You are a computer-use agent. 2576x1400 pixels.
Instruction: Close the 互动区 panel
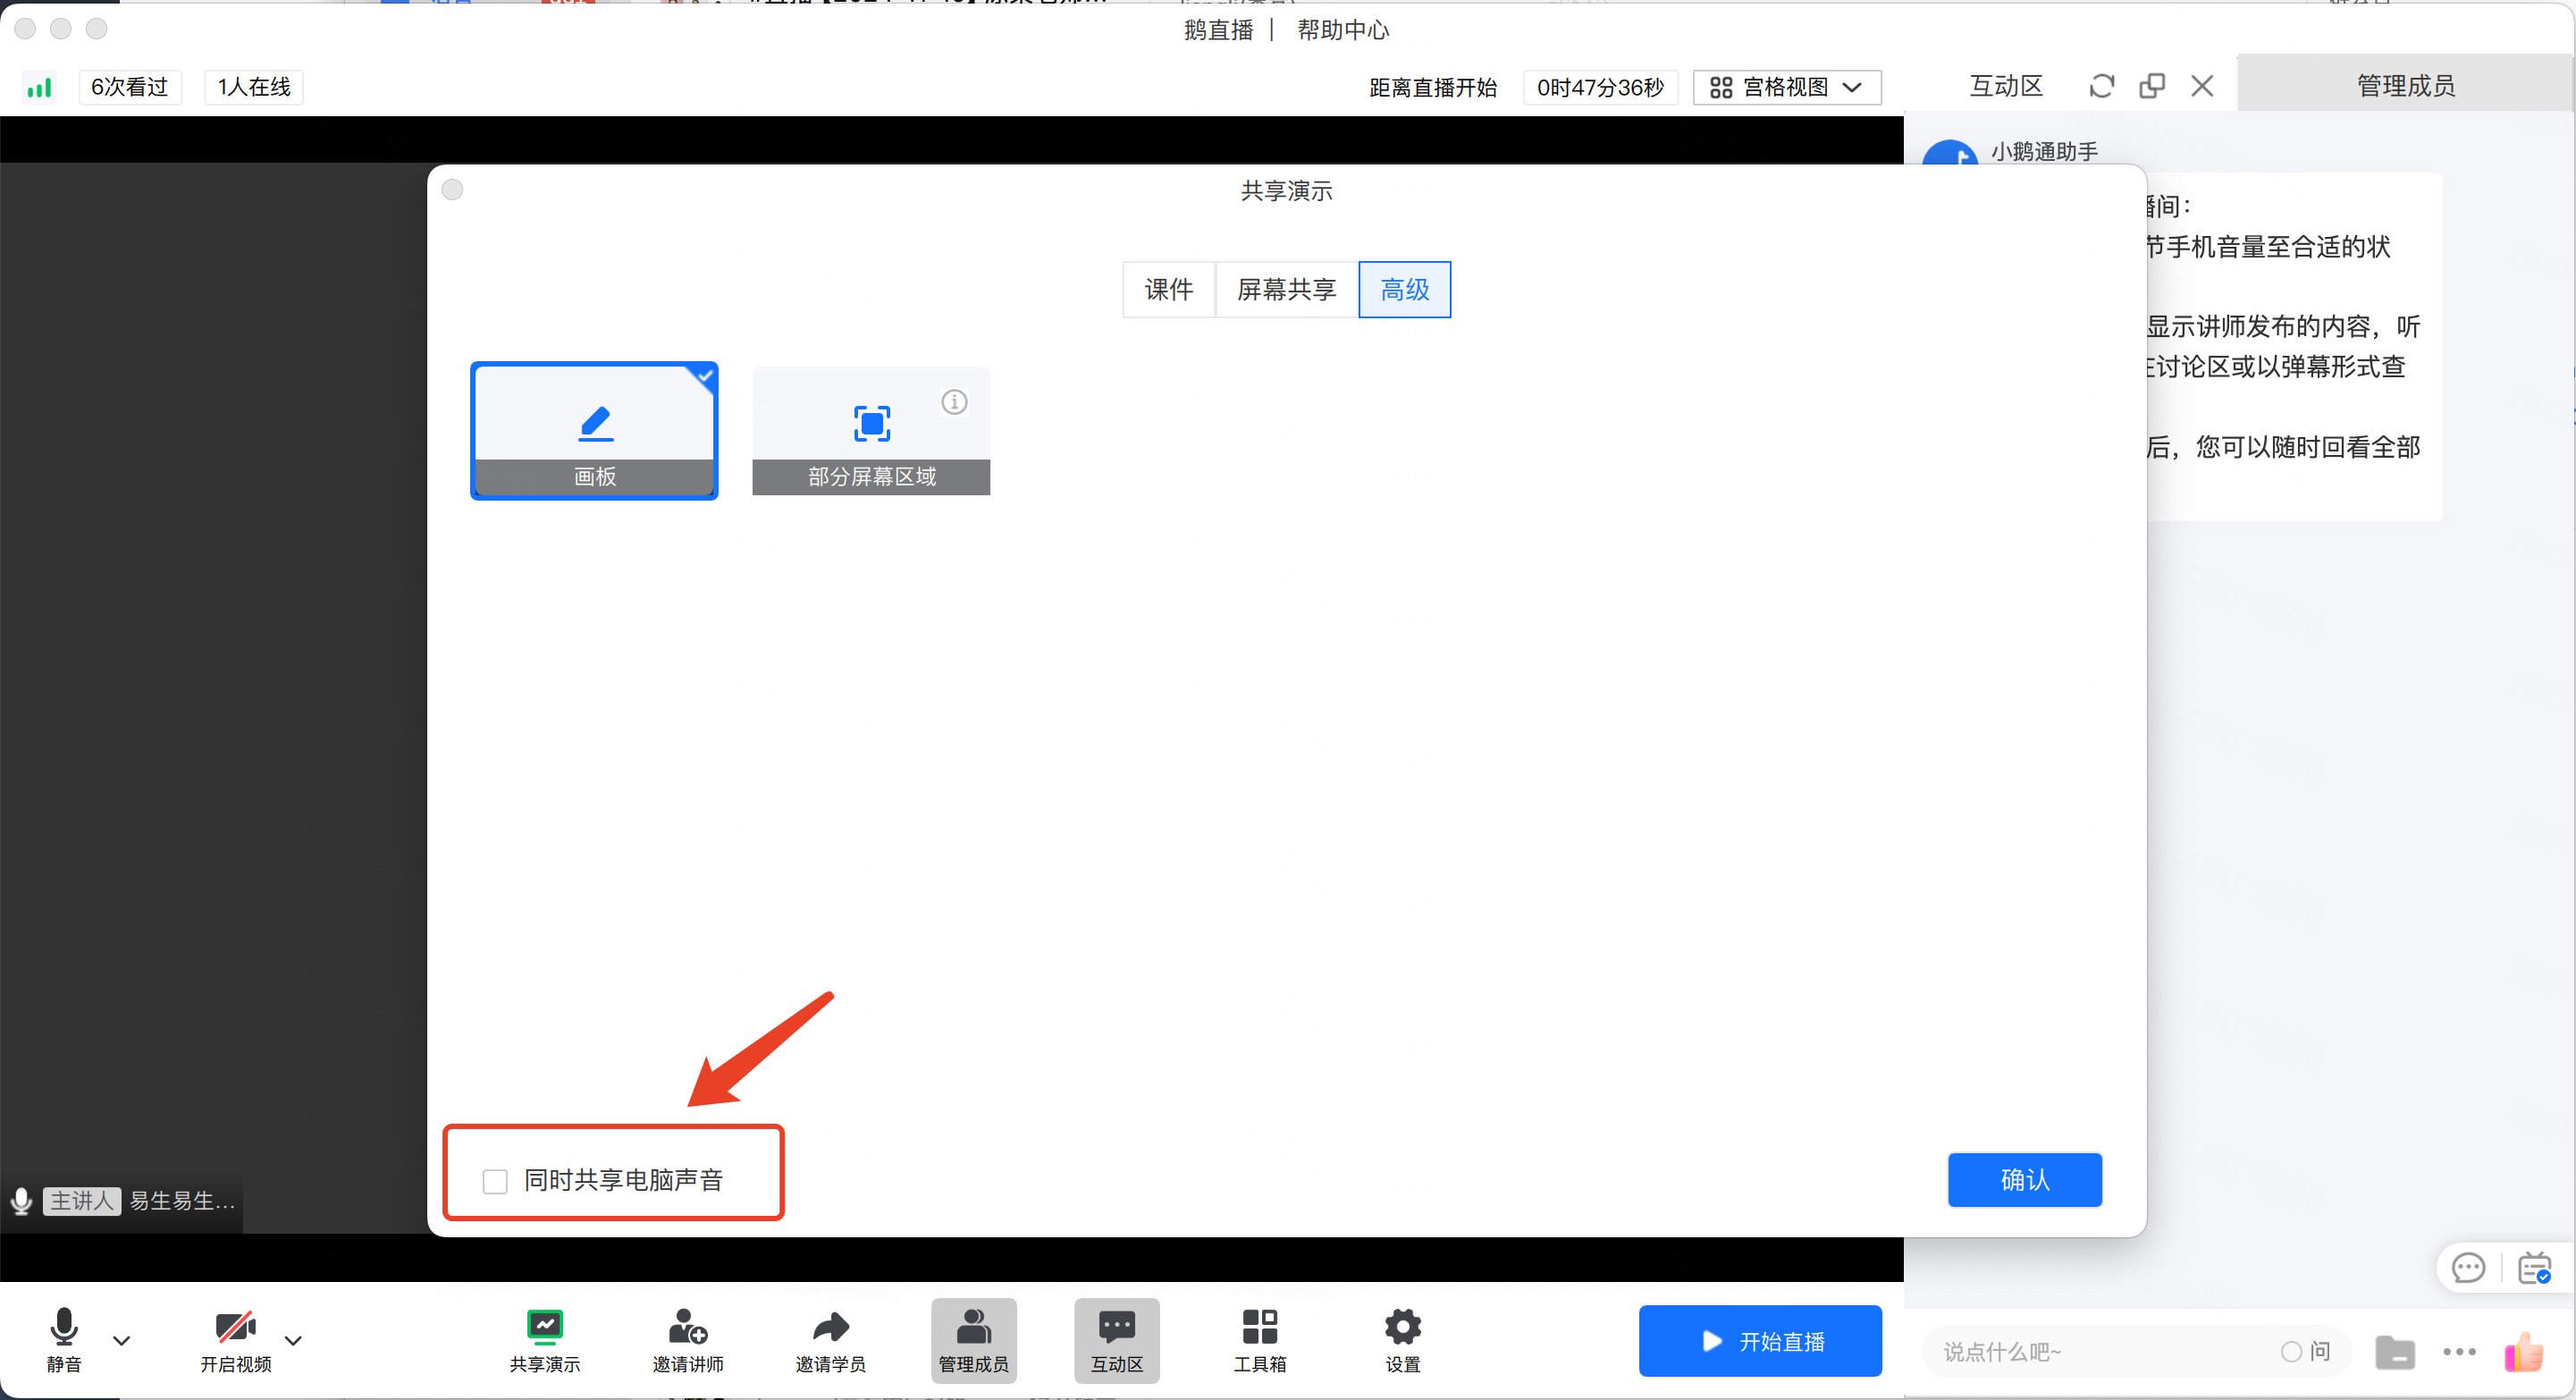pos(2202,86)
